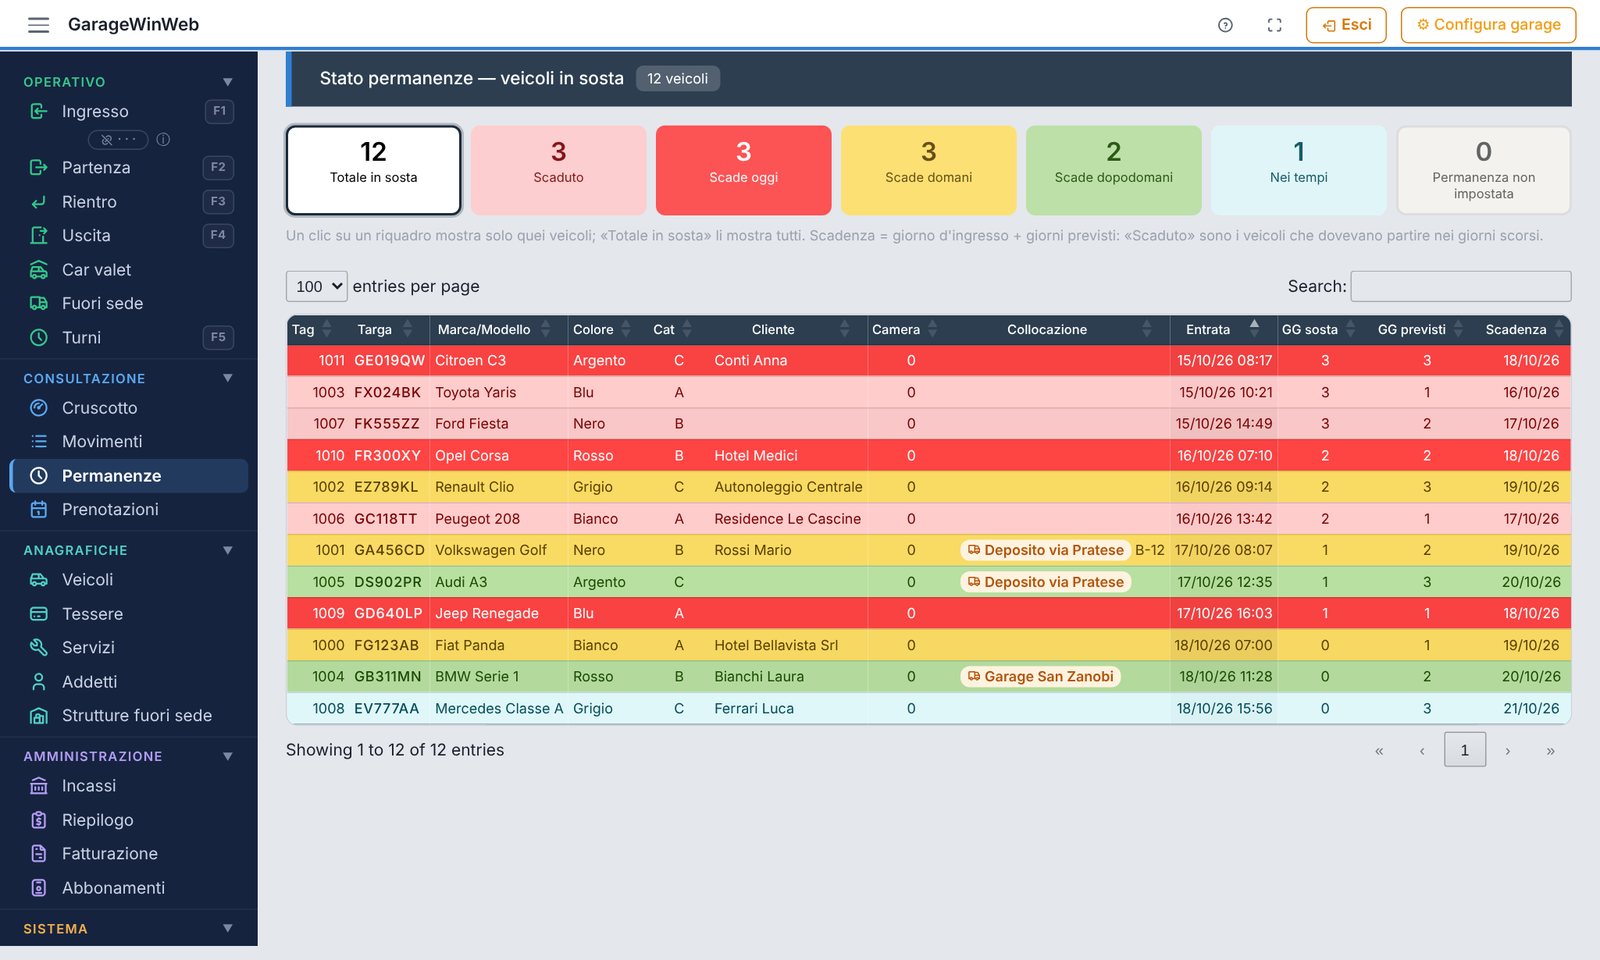Sort table by the Entrata column header

1222,329
